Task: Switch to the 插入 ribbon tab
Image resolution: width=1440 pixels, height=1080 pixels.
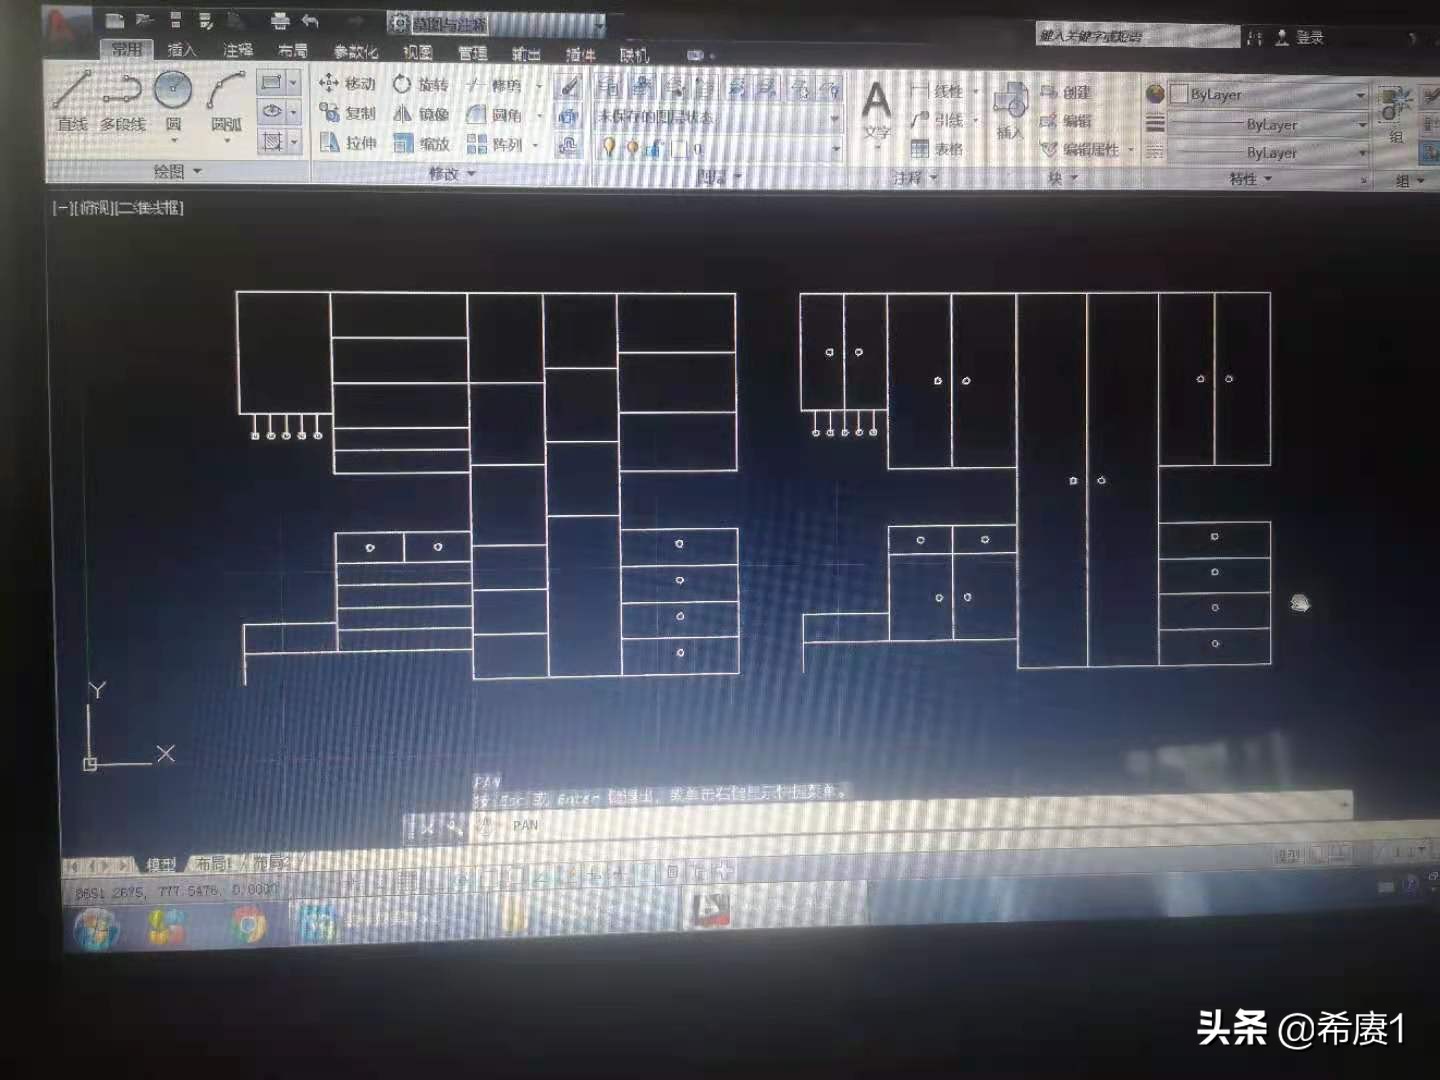Action: click(182, 50)
